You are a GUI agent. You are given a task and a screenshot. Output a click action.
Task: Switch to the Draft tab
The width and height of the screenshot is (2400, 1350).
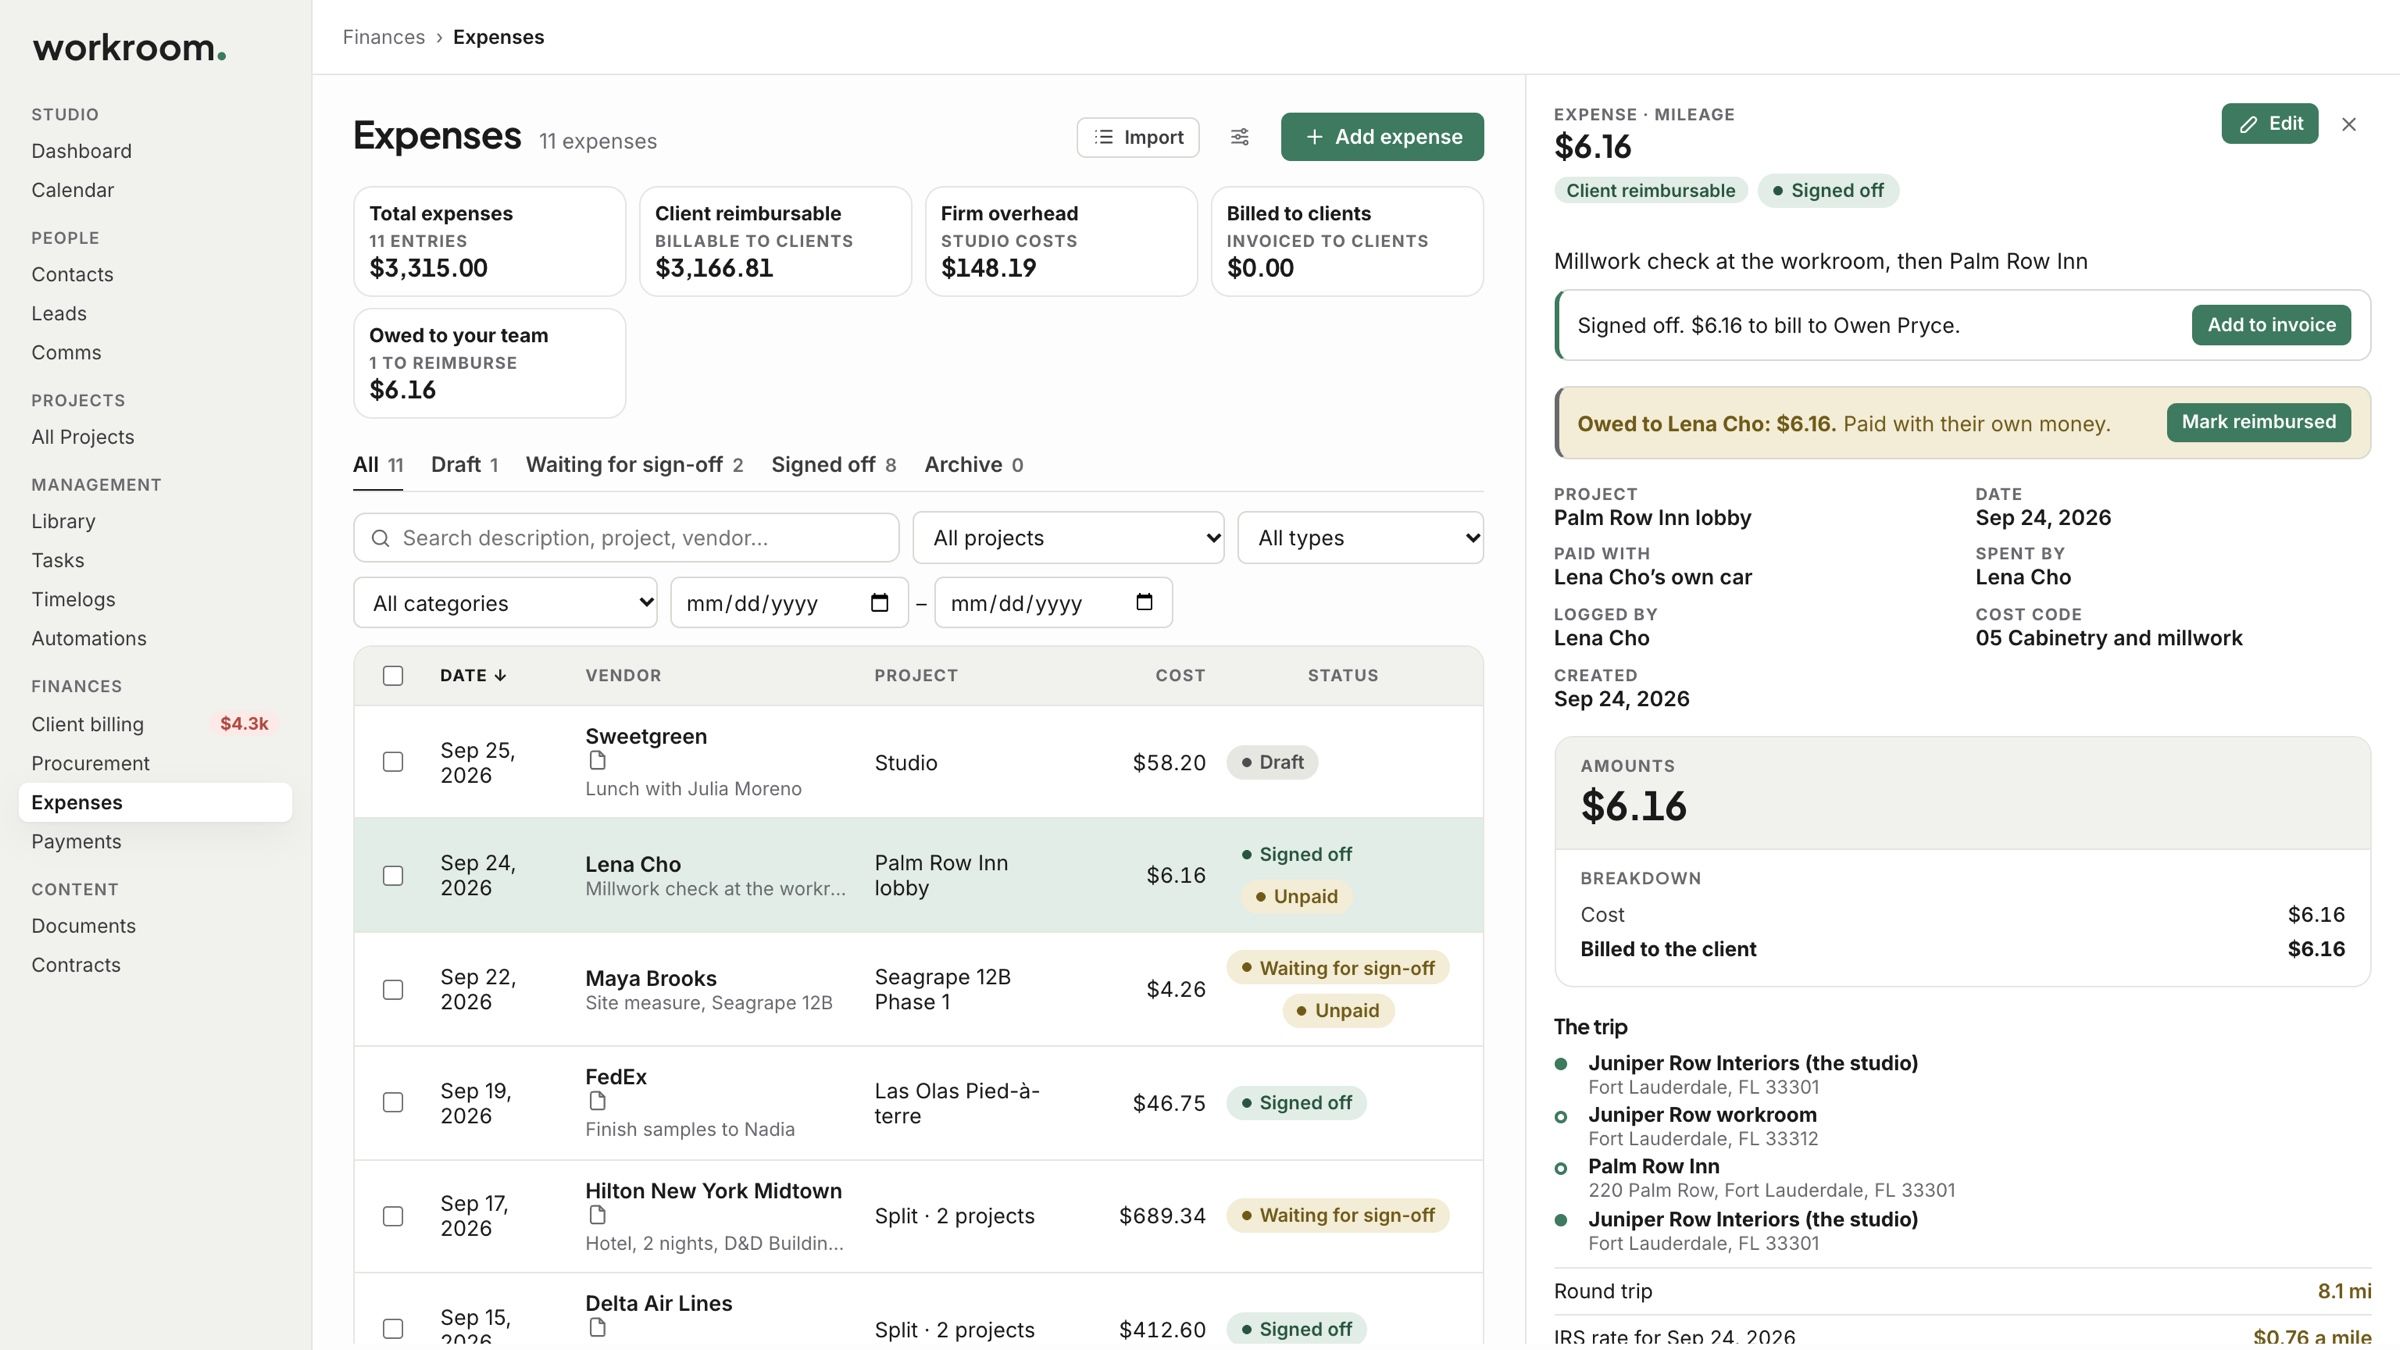click(464, 465)
